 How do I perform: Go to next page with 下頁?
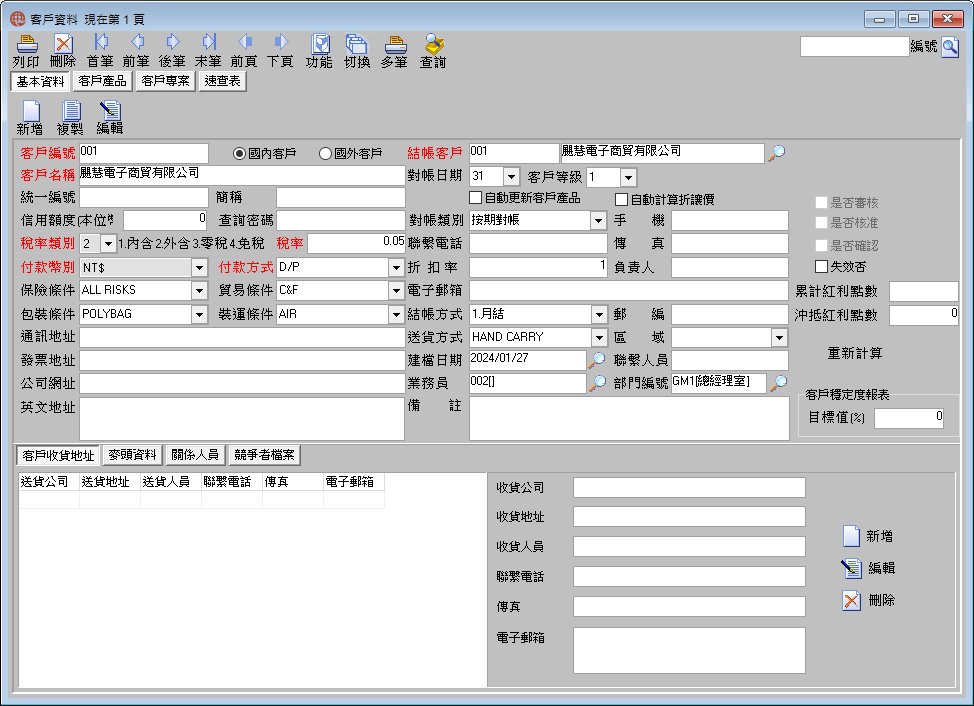point(280,51)
